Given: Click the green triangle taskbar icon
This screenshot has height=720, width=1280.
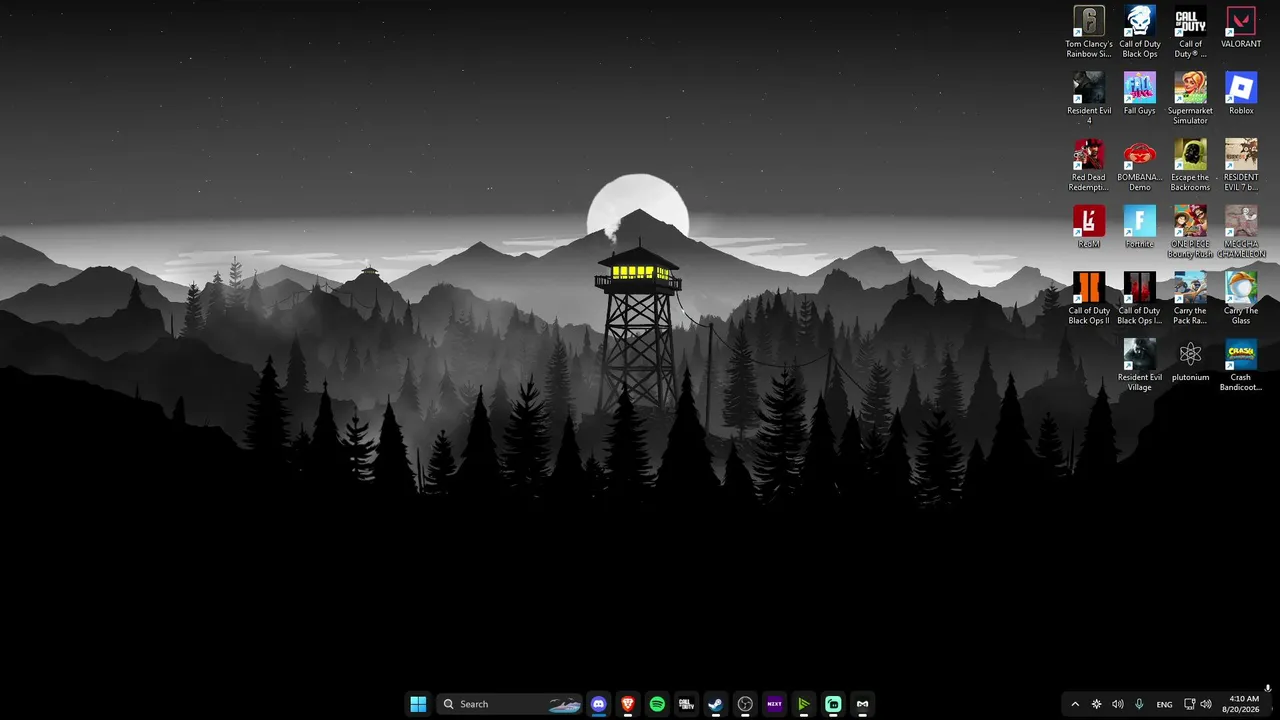Looking at the screenshot, I should click(803, 704).
